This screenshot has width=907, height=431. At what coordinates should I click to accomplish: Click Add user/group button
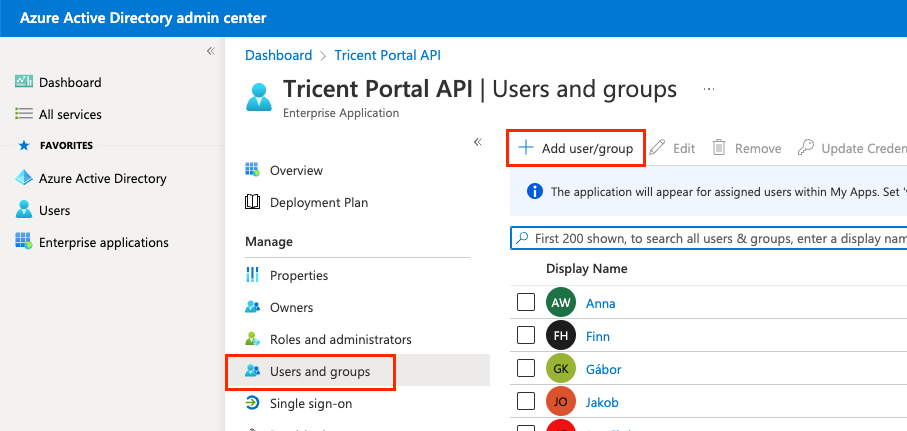(576, 149)
